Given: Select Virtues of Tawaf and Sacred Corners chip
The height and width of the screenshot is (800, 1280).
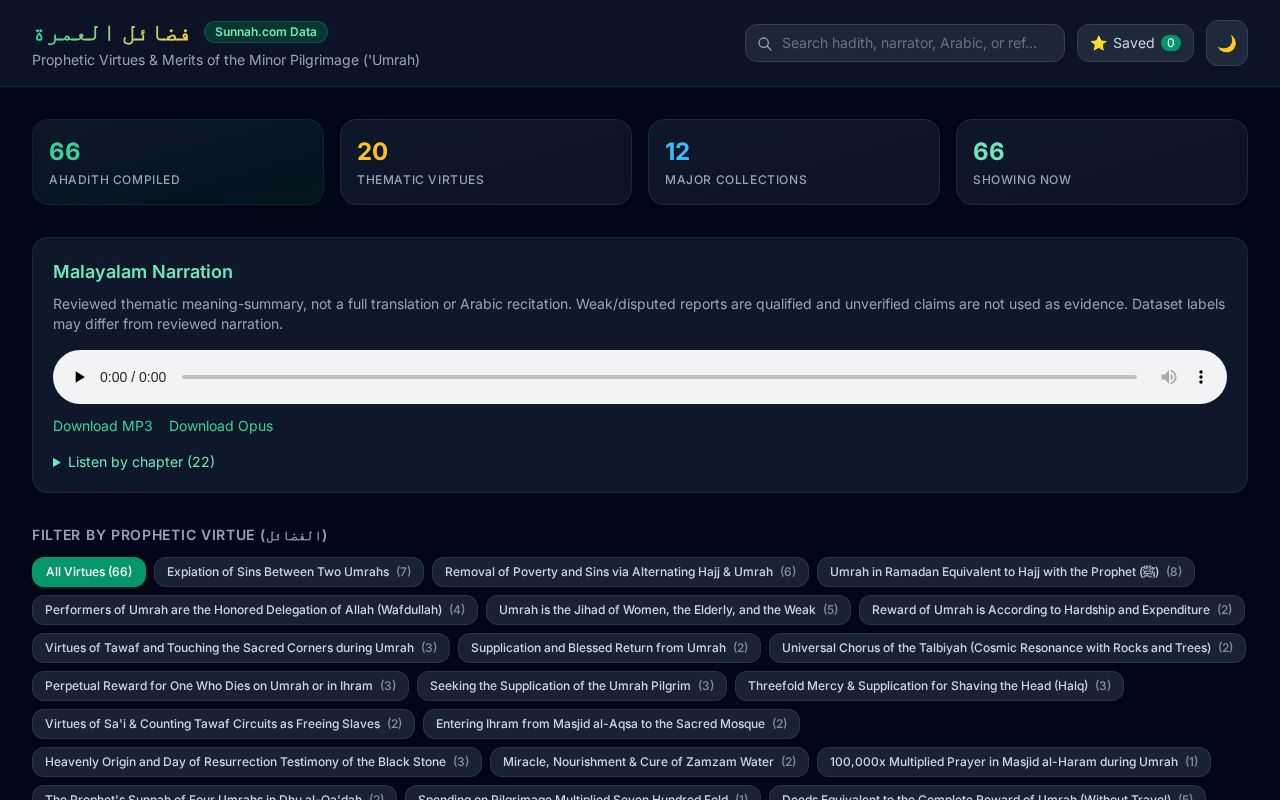Looking at the screenshot, I should point(241,648).
